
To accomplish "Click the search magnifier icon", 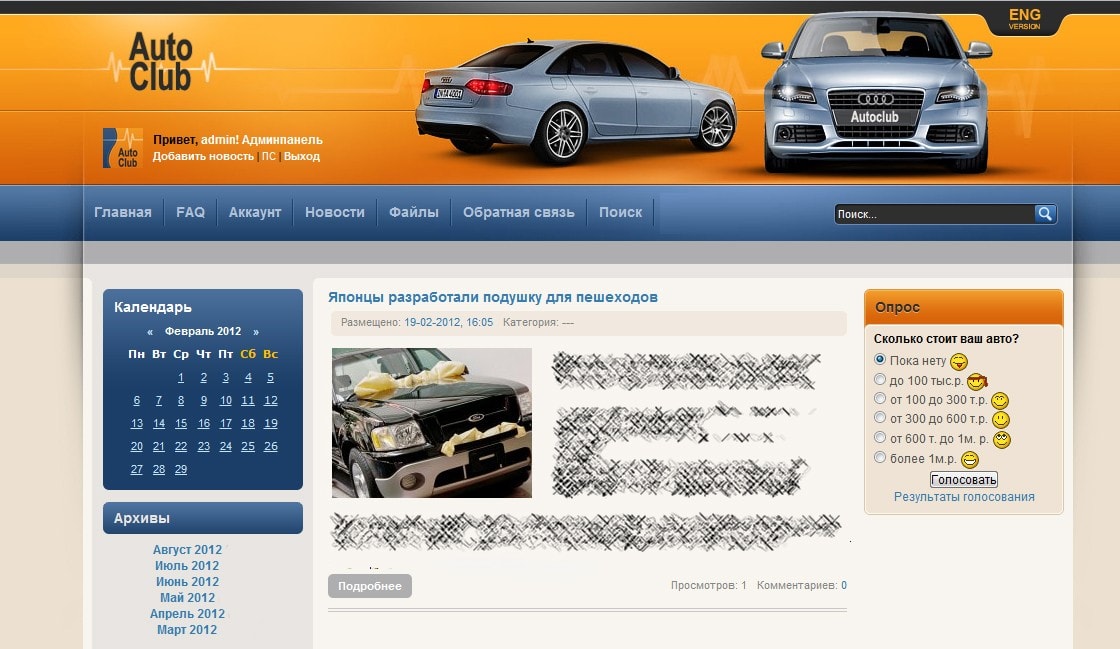I will point(1045,213).
